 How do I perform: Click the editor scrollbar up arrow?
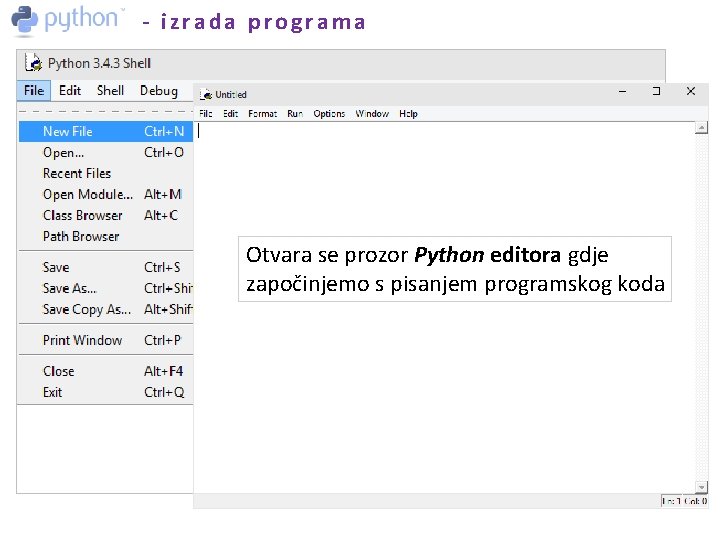pos(701,128)
